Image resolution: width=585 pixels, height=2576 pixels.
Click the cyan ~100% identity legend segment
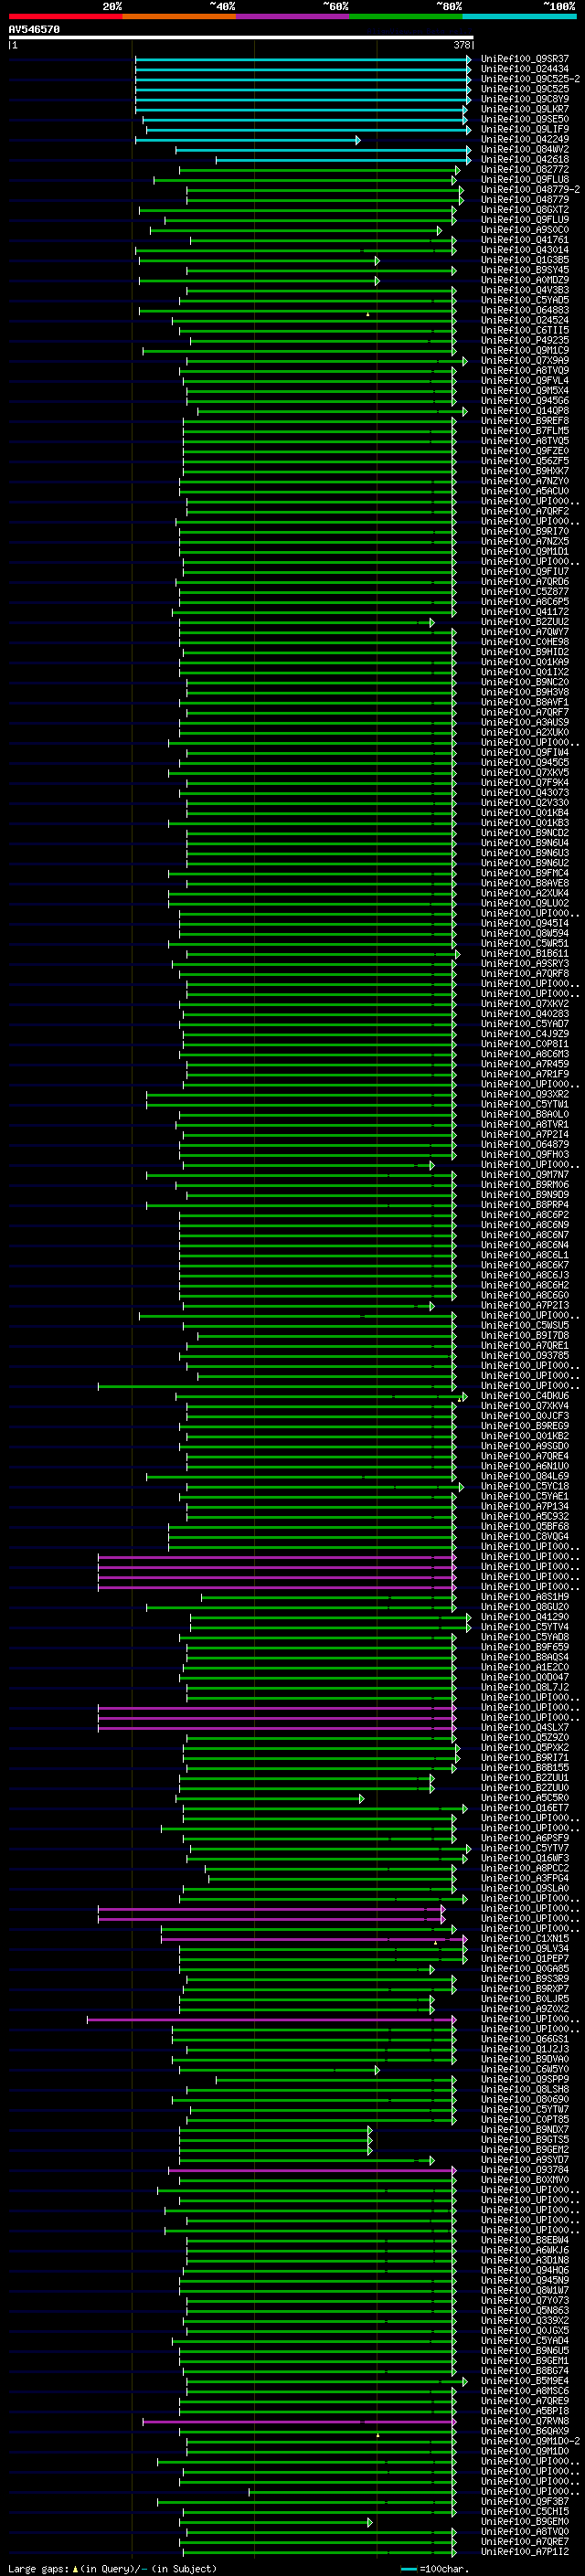click(x=519, y=16)
